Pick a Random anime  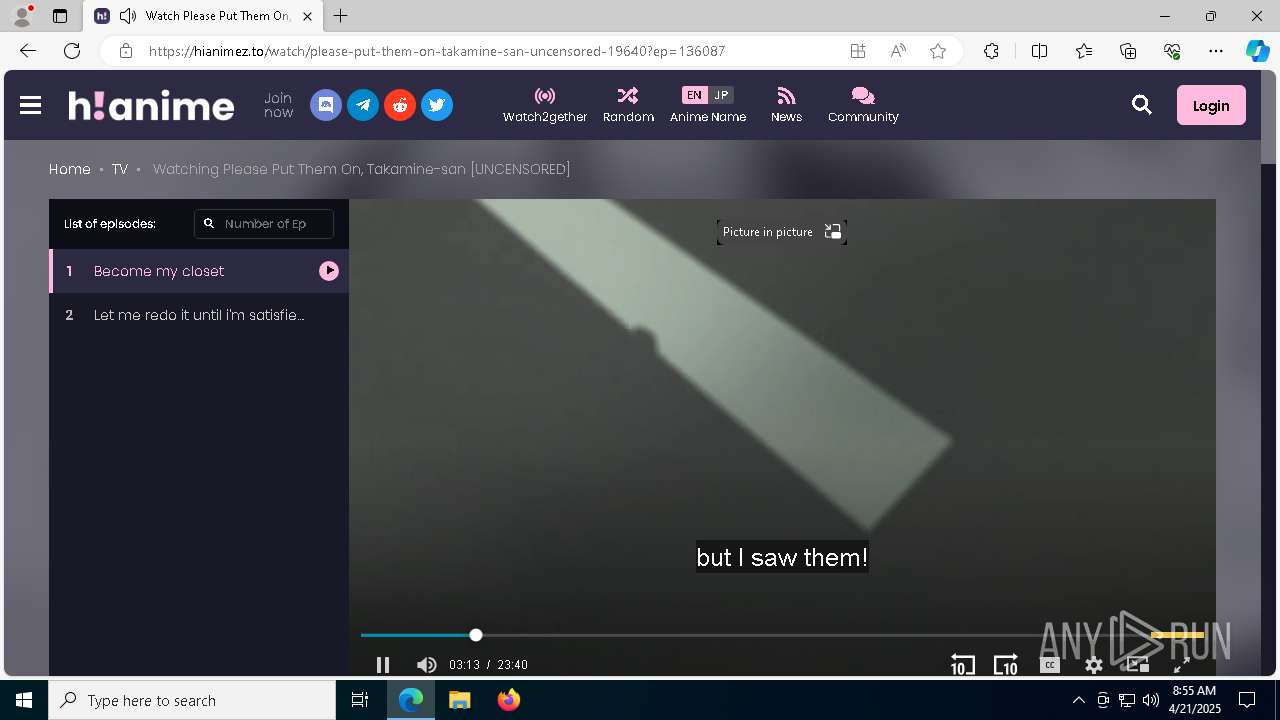(x=628, y=105)
